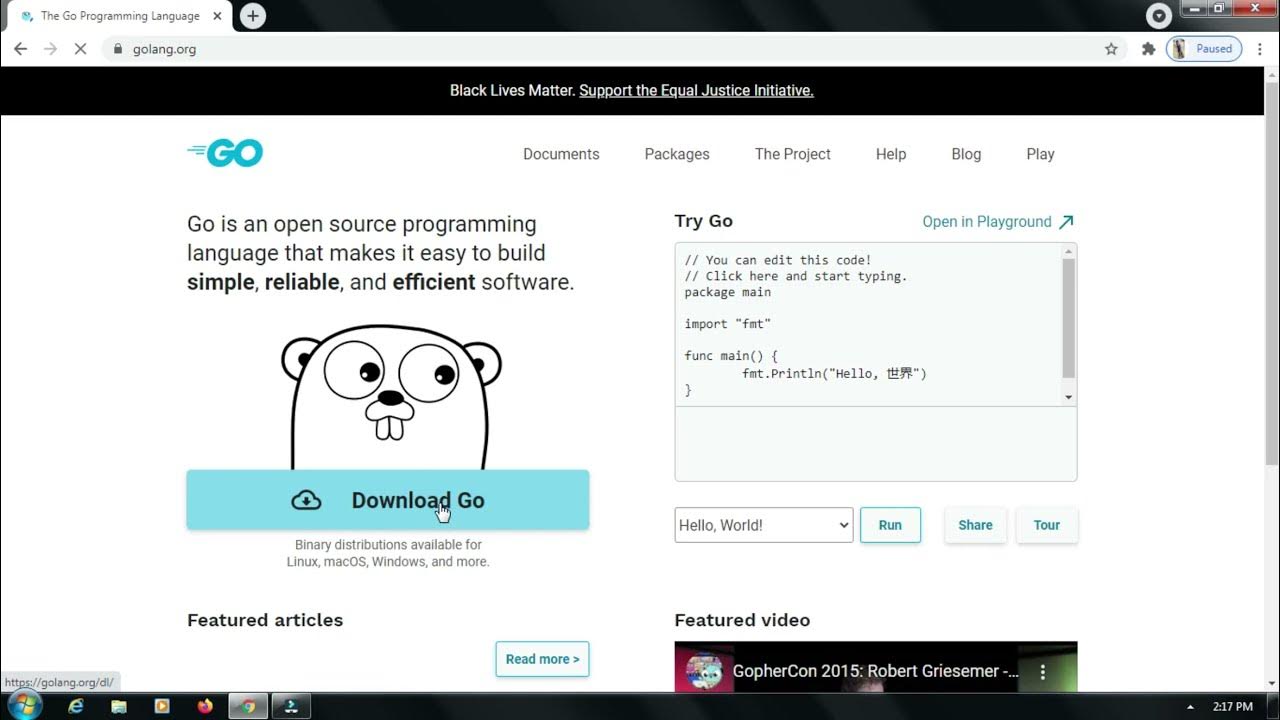Click the Featured articles heading
Screen dimensions: 1280x720
point(265,620)
